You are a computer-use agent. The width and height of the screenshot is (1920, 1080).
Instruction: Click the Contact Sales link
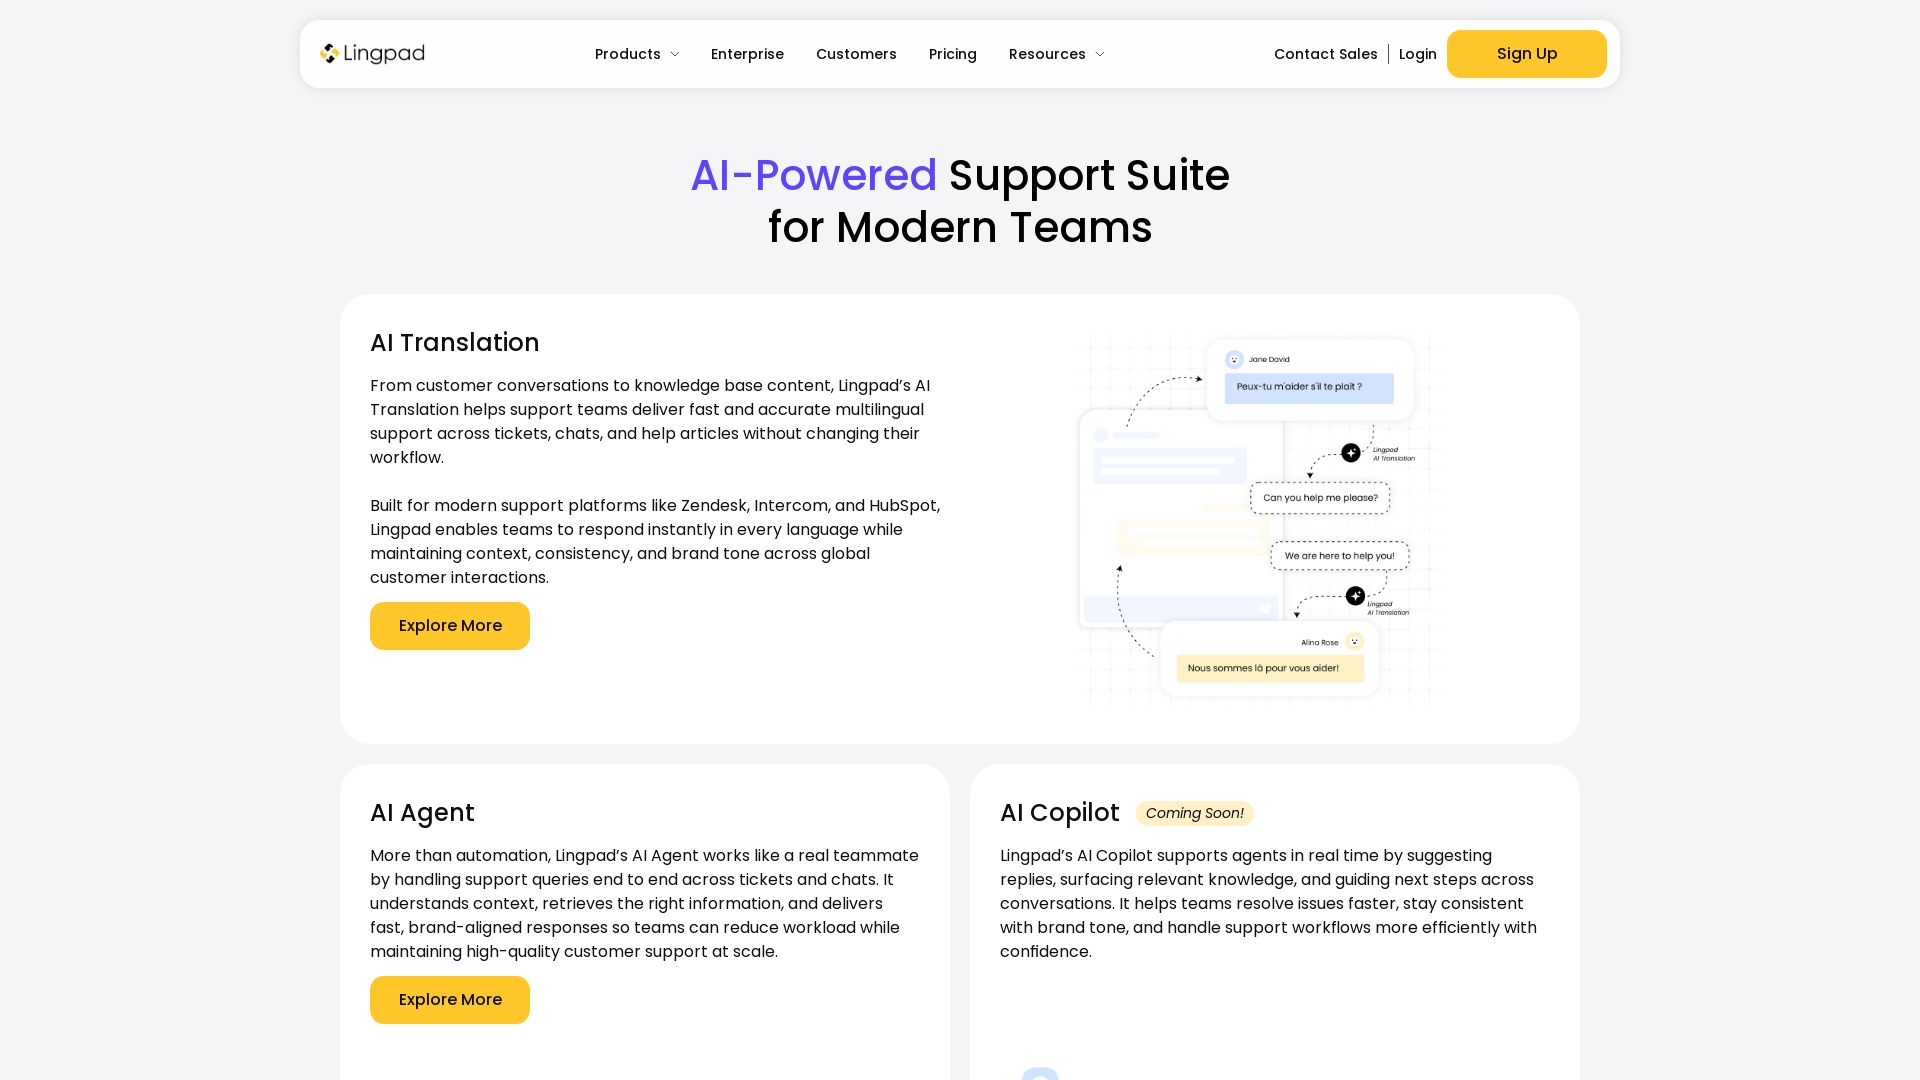[x=1325, y=54]
